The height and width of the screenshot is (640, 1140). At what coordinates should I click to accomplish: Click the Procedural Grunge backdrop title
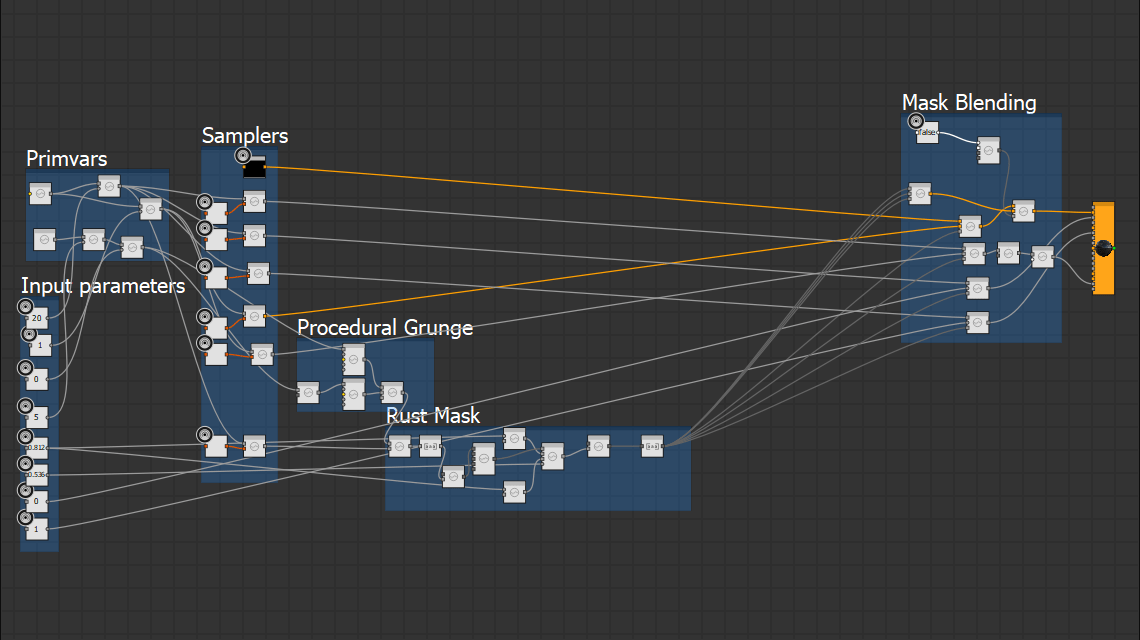(384, 328)
